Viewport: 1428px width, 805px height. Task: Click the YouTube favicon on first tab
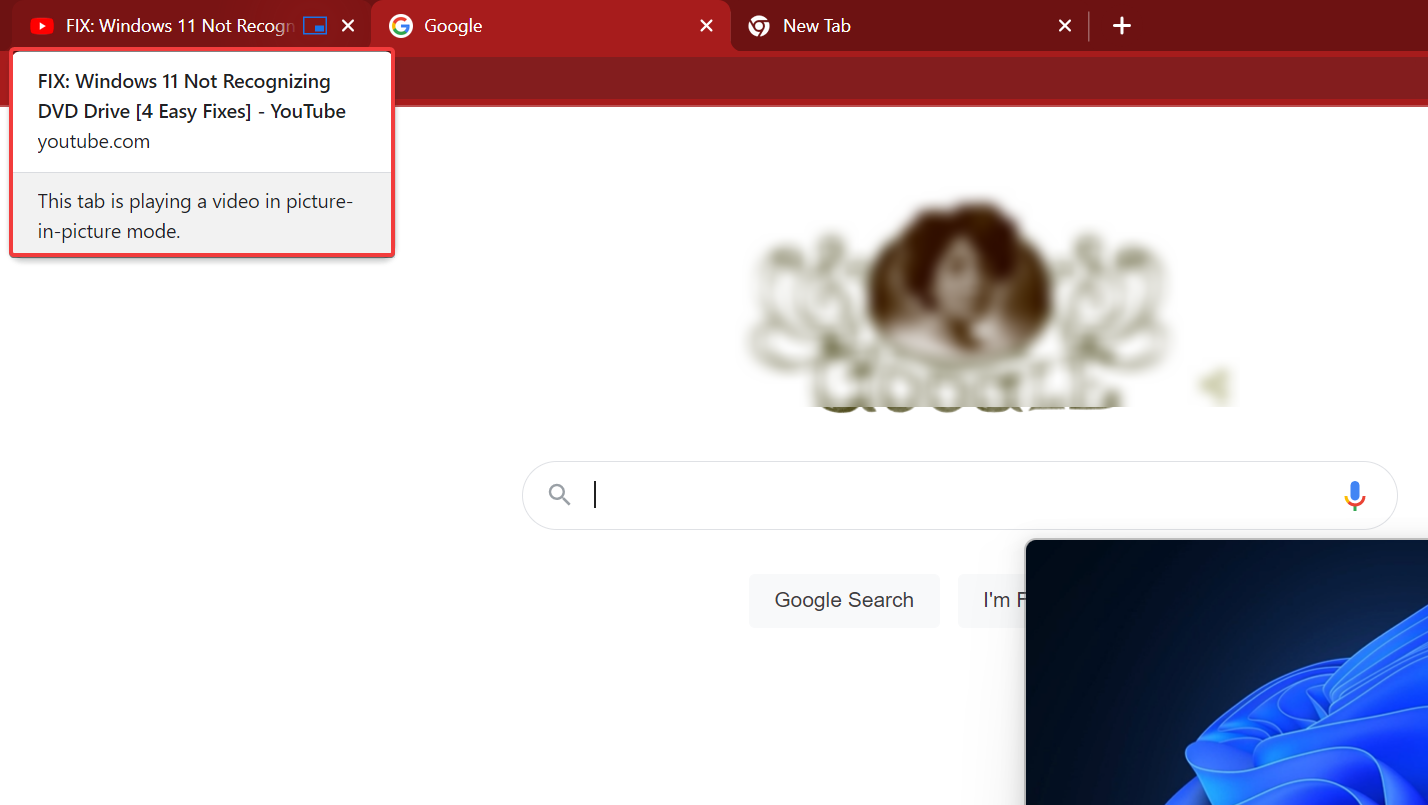[42, 26]
